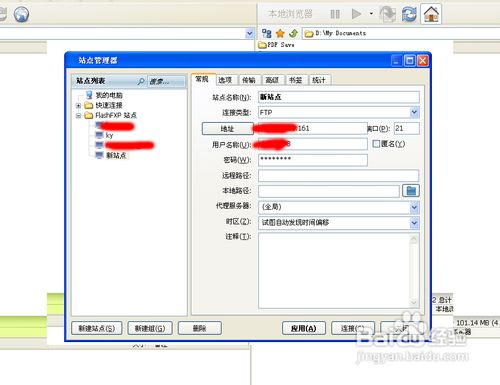Click the pause transfer icon
Viewport: 500px width, 385px height.
[335, 14]
